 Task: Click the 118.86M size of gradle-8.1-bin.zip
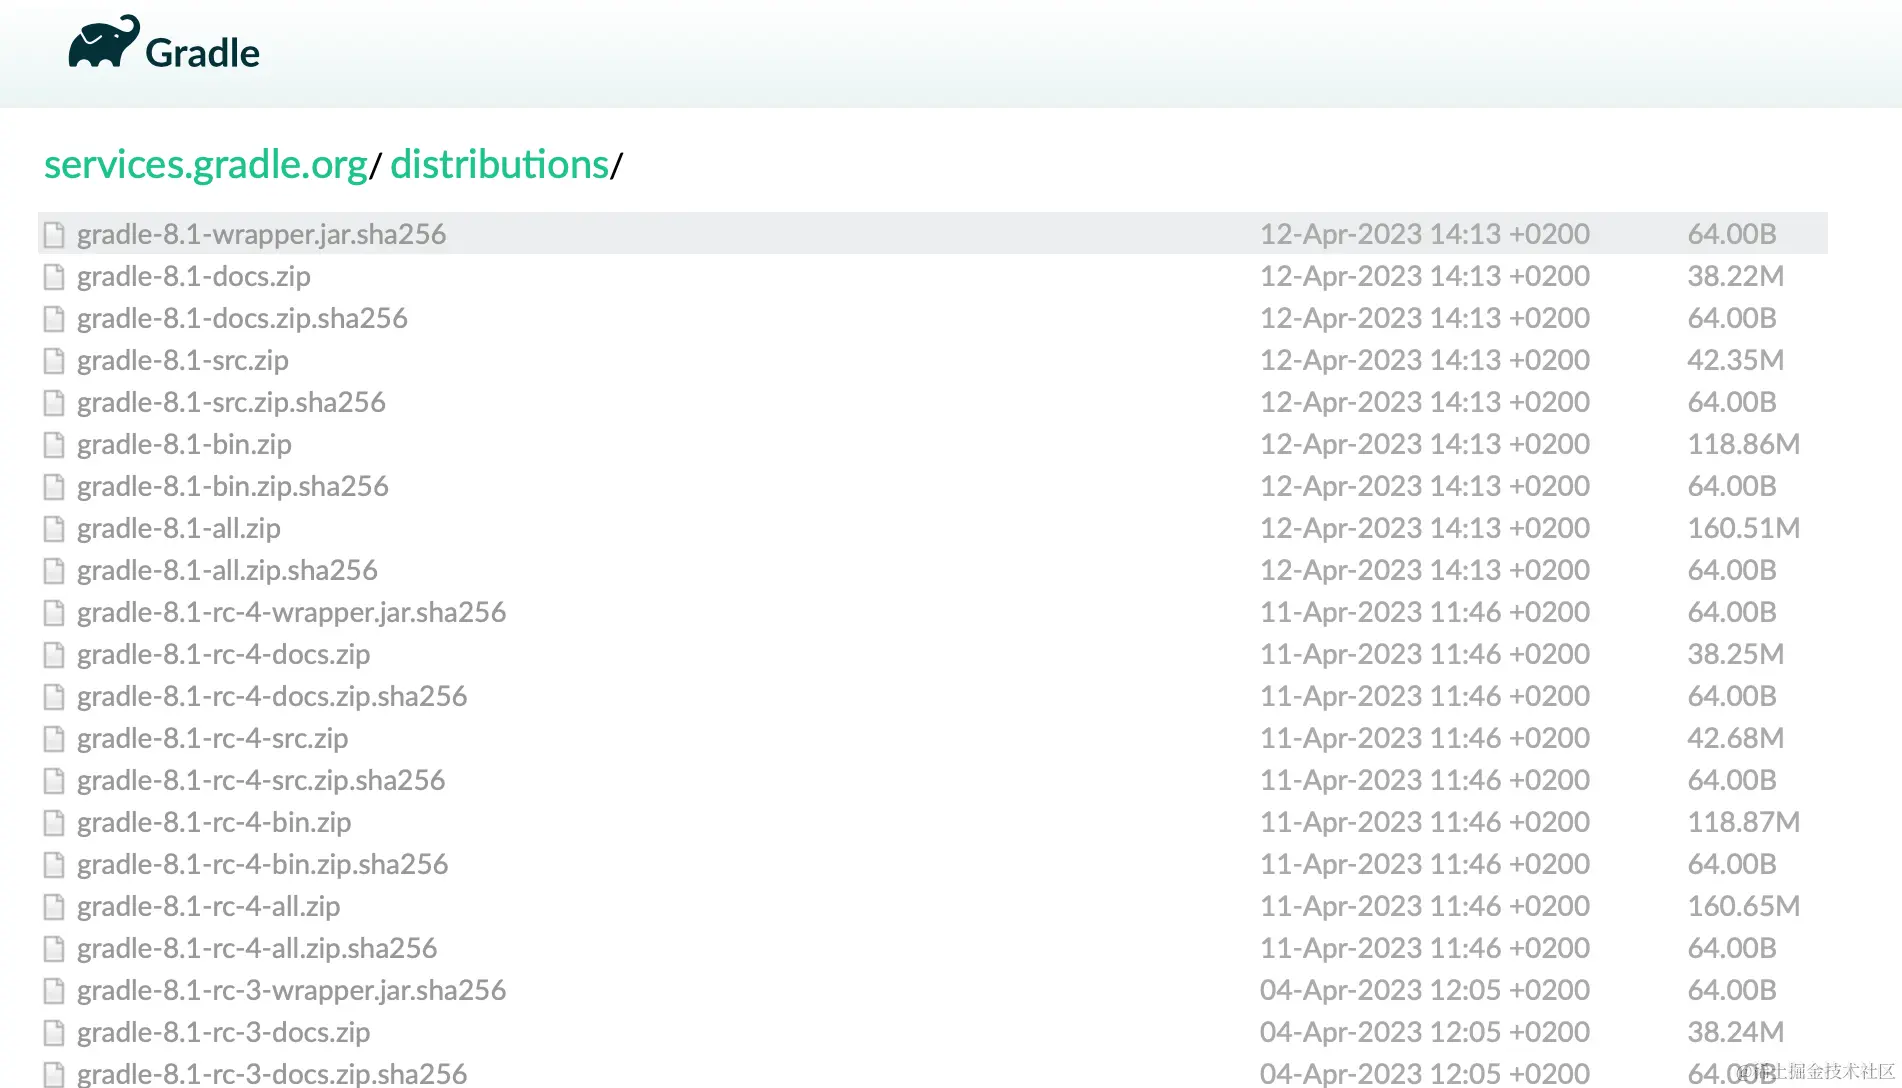(x=1744, y=444)
